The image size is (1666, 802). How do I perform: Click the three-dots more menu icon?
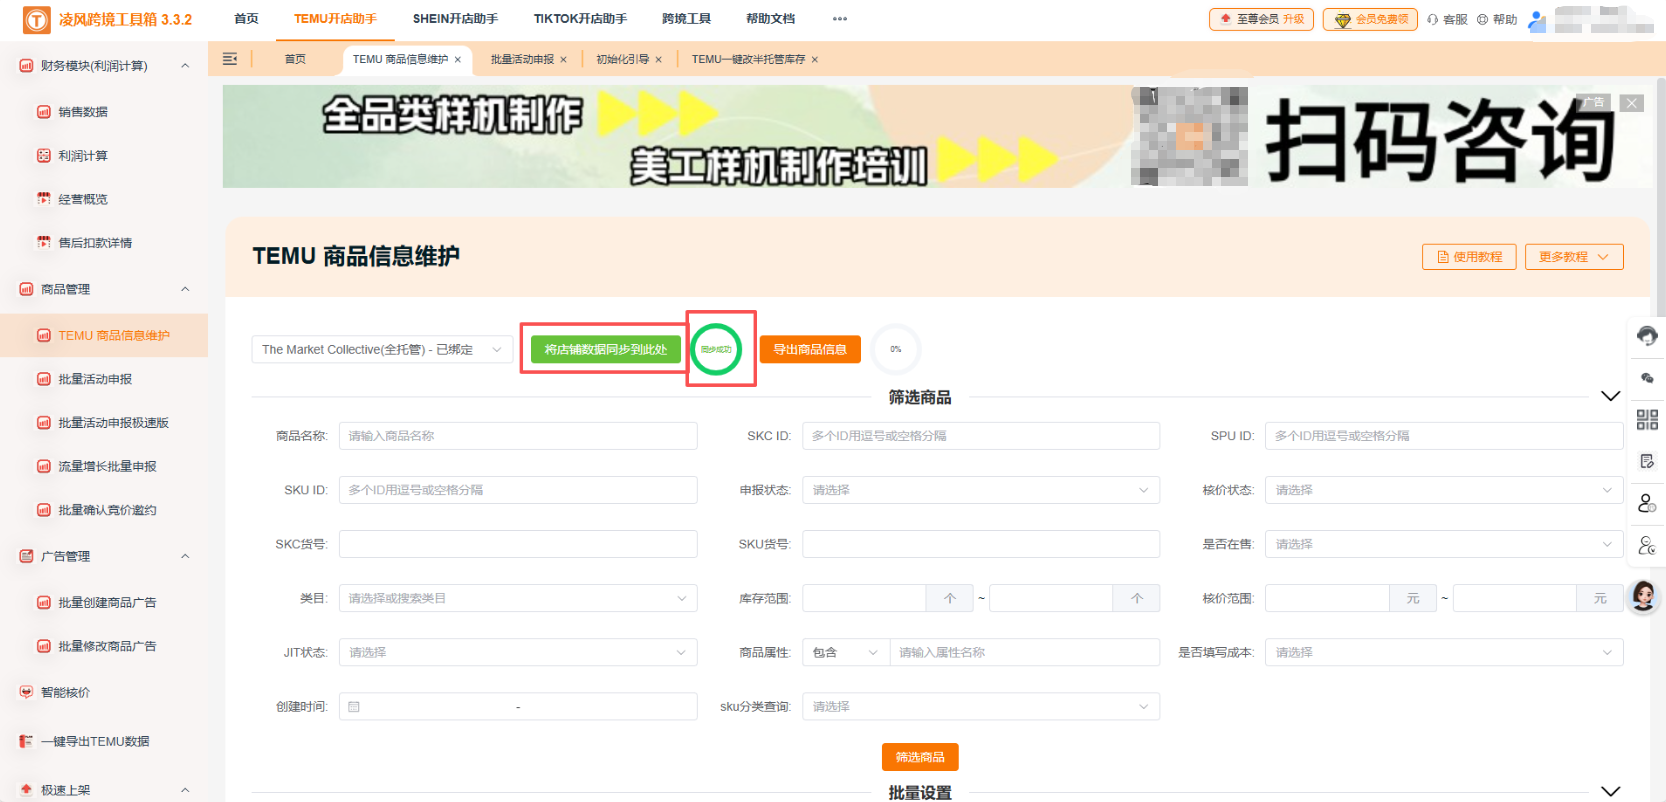tap(840, 19)
